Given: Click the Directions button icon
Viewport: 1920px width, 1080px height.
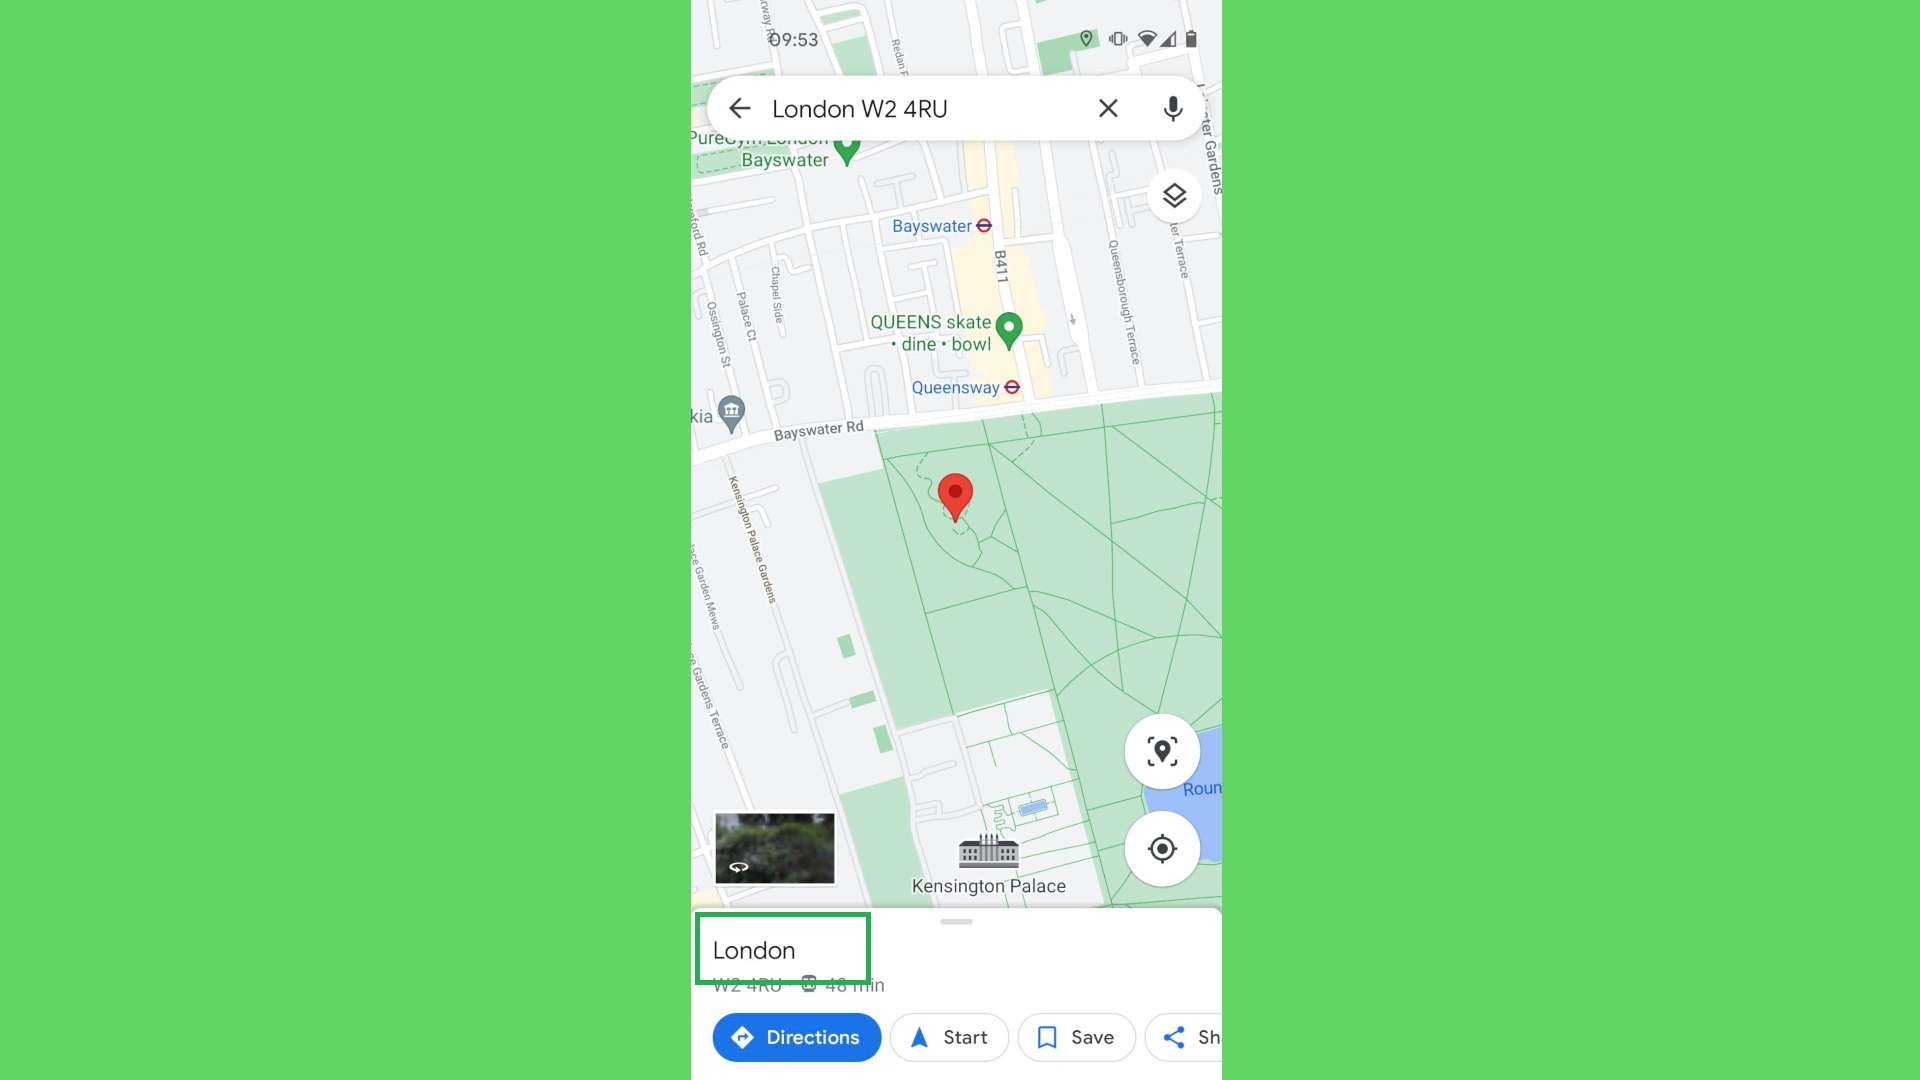Looking at the screenshot, I should pos(744,1036).
